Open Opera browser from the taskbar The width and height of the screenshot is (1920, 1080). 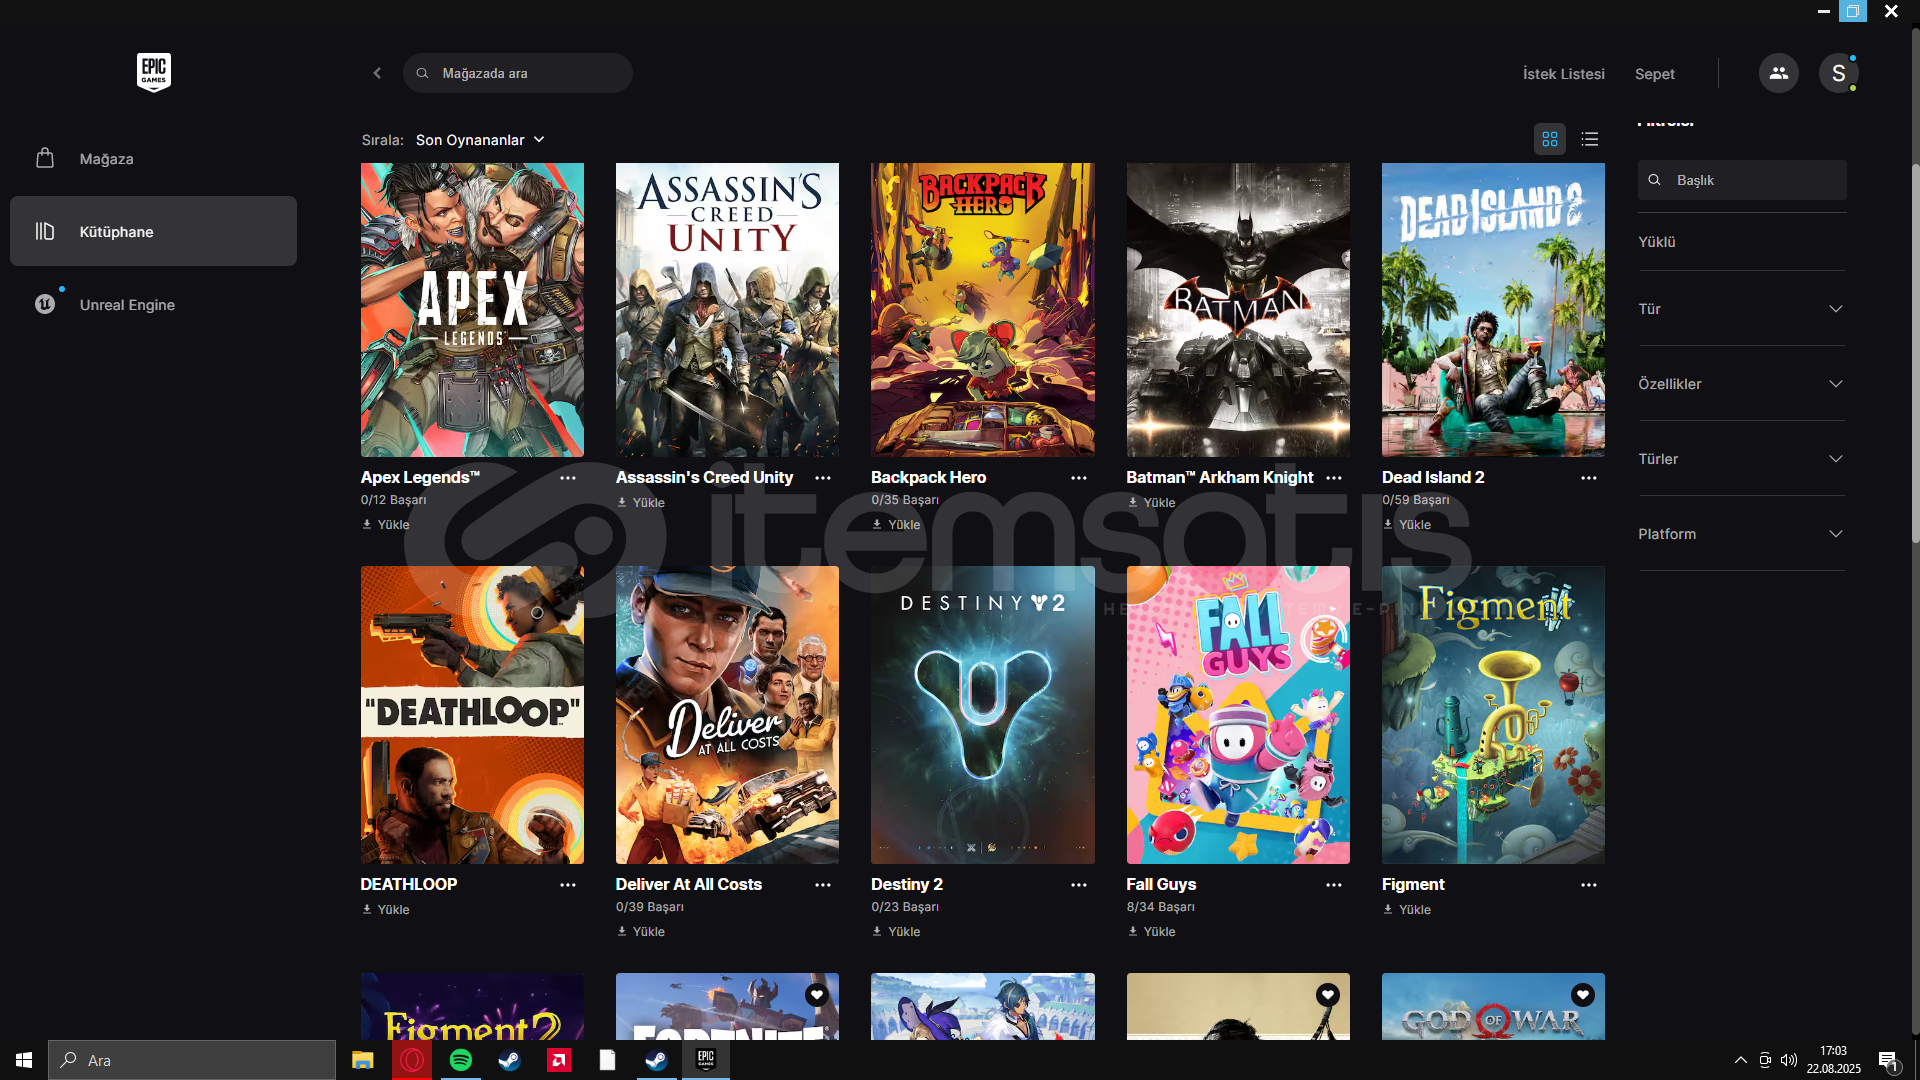[x=412, y=1060]
